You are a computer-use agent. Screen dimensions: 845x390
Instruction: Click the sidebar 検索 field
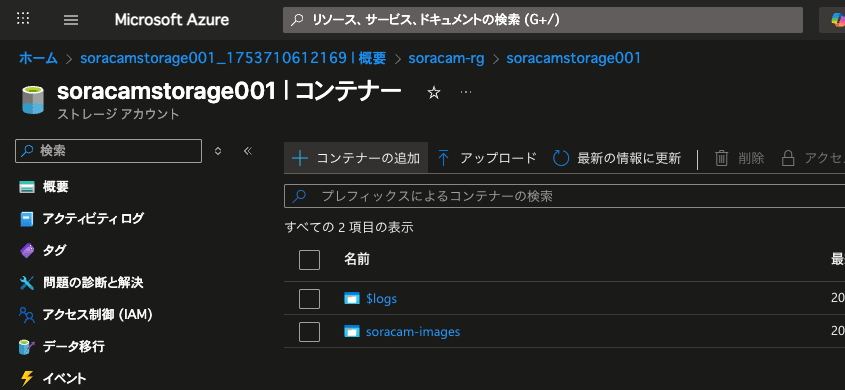point(108,151)
